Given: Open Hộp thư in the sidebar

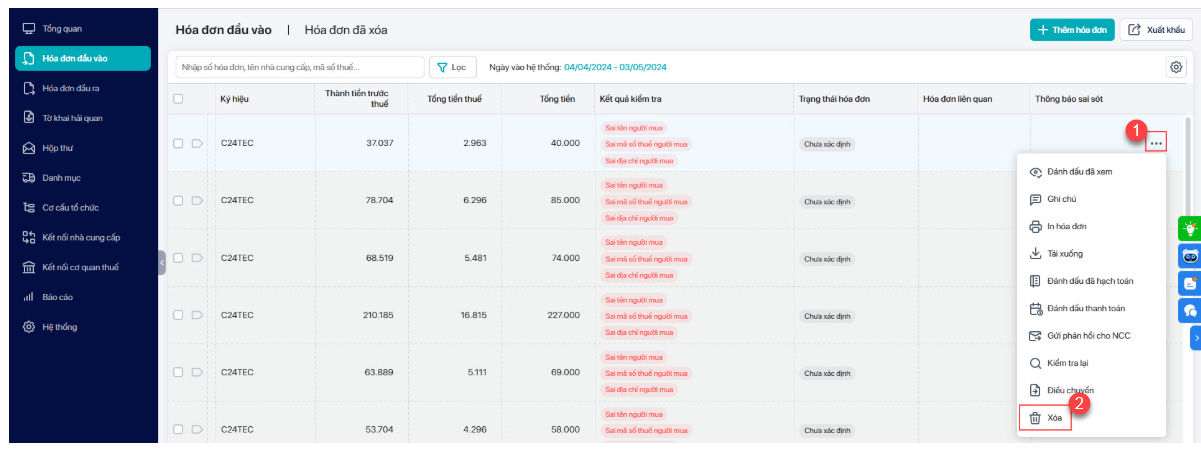Looking at the screenshot, I should click(58, 148).
